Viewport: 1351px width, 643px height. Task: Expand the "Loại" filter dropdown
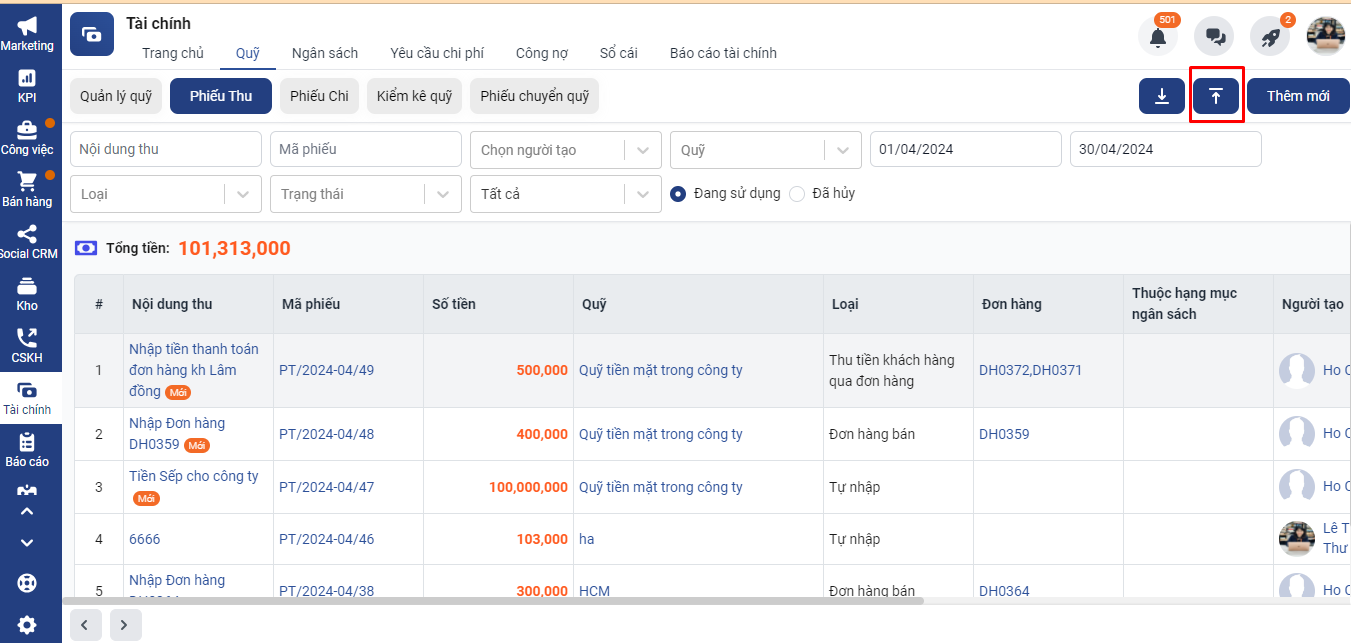[x=165, y=194]
